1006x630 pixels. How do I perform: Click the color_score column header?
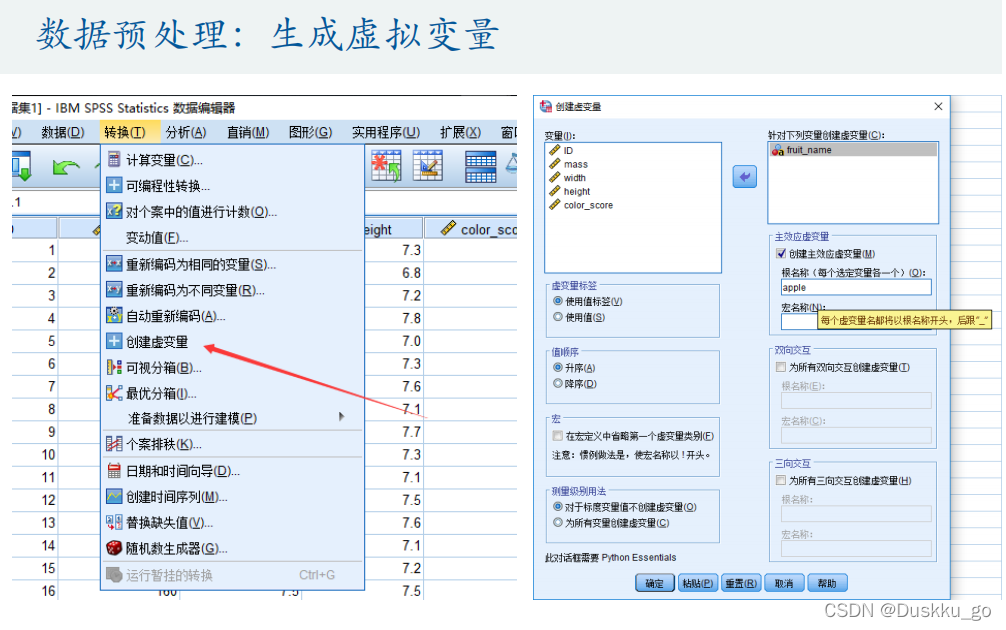point(470,229)
